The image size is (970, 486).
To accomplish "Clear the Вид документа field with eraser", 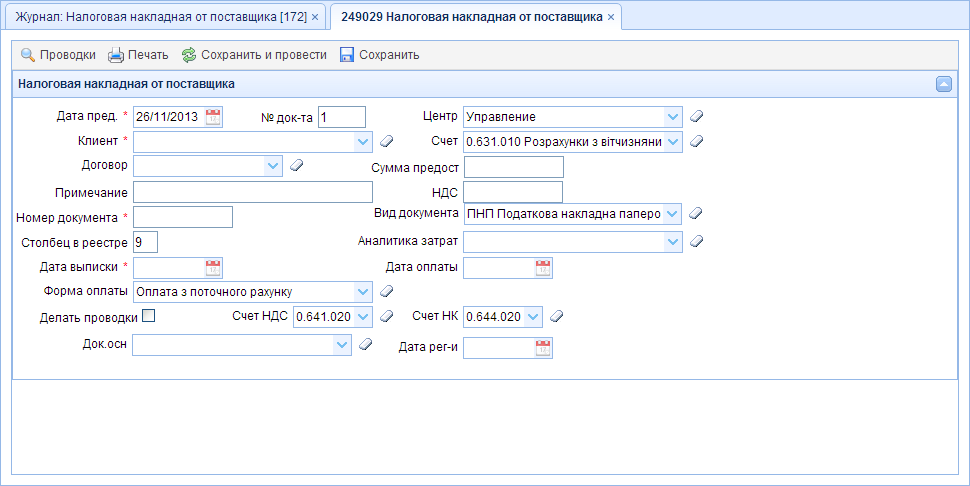I will click(696, 213).
